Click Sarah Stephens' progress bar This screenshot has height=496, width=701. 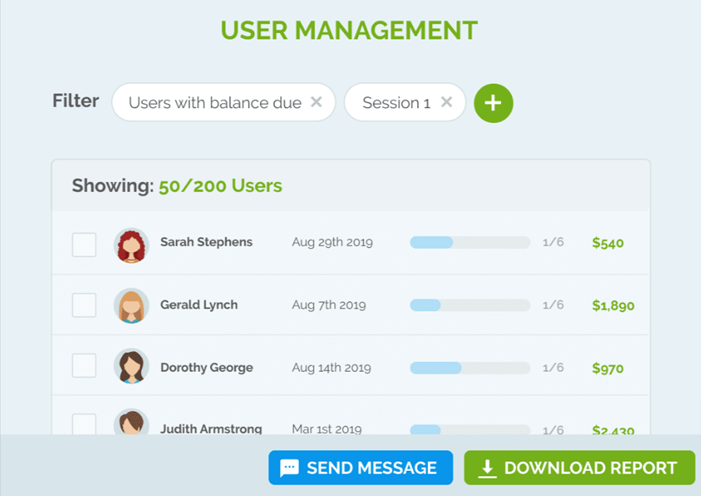pyautogui.click(x=470, y=243)
